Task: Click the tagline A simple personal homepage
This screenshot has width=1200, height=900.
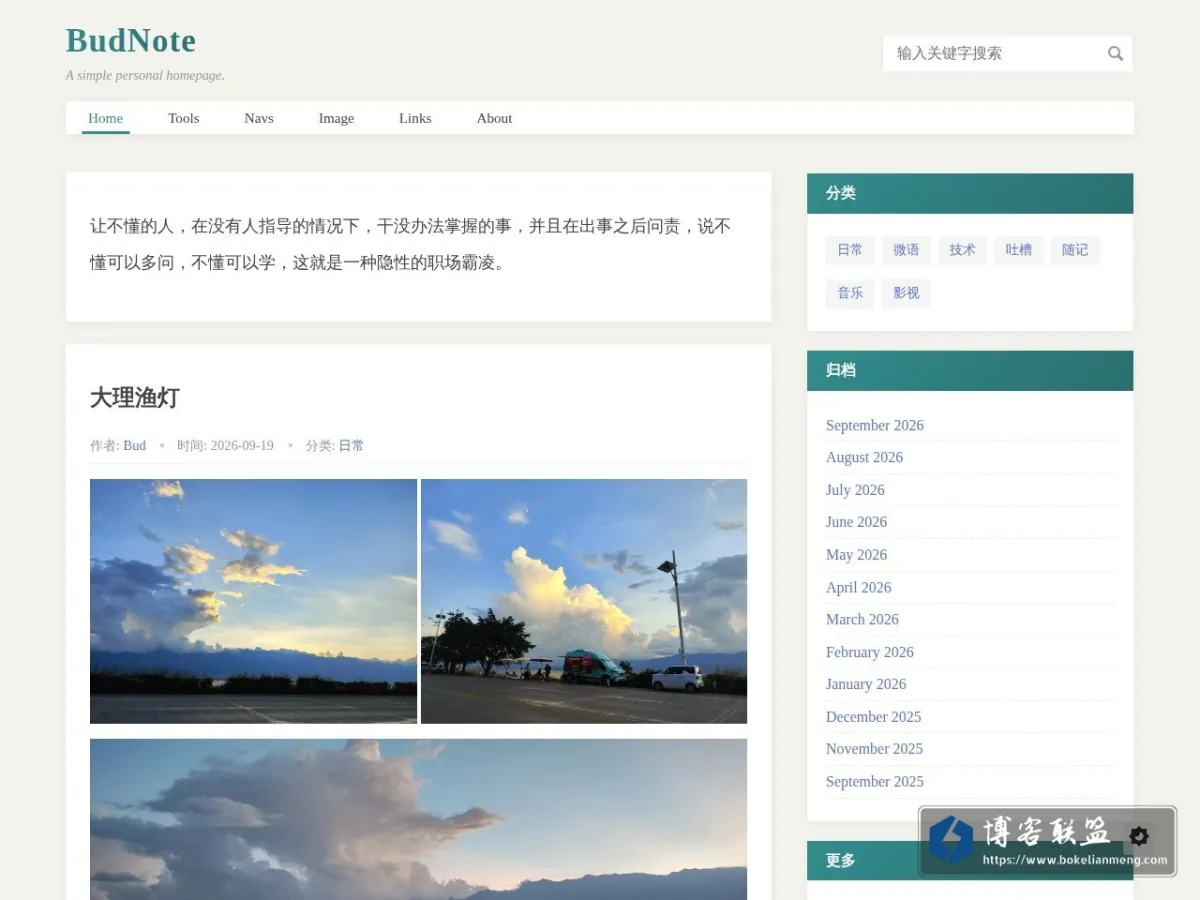Action: [145, 76]
